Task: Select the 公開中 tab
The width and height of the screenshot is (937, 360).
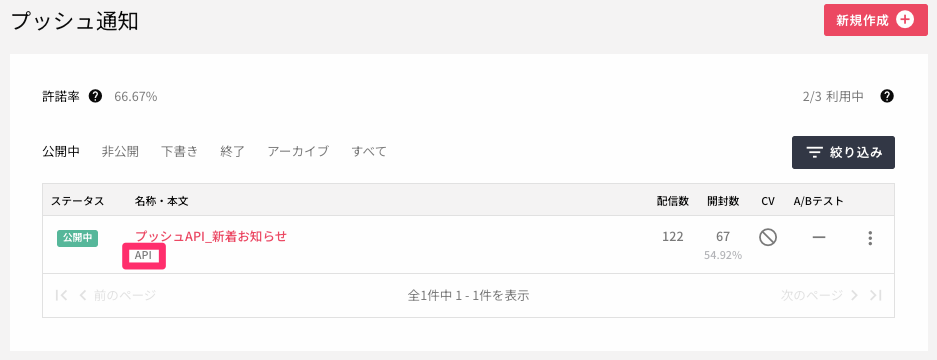Action: 61,152
